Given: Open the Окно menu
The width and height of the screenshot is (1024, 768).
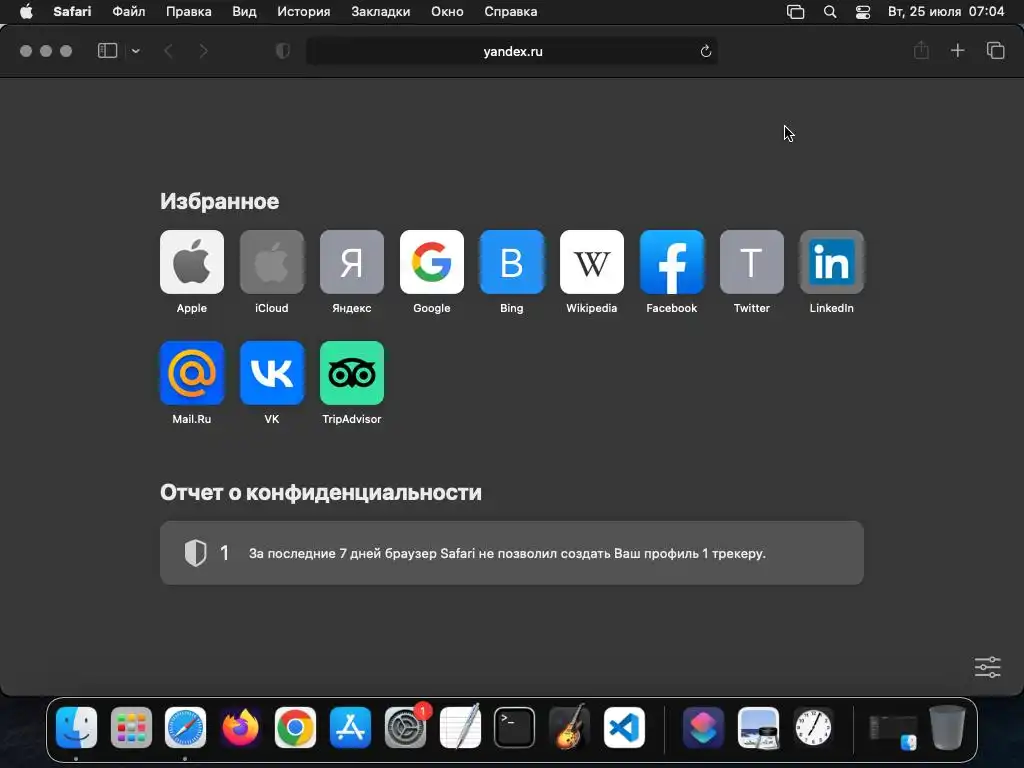Looking at the screenshot, I should 447,12.
